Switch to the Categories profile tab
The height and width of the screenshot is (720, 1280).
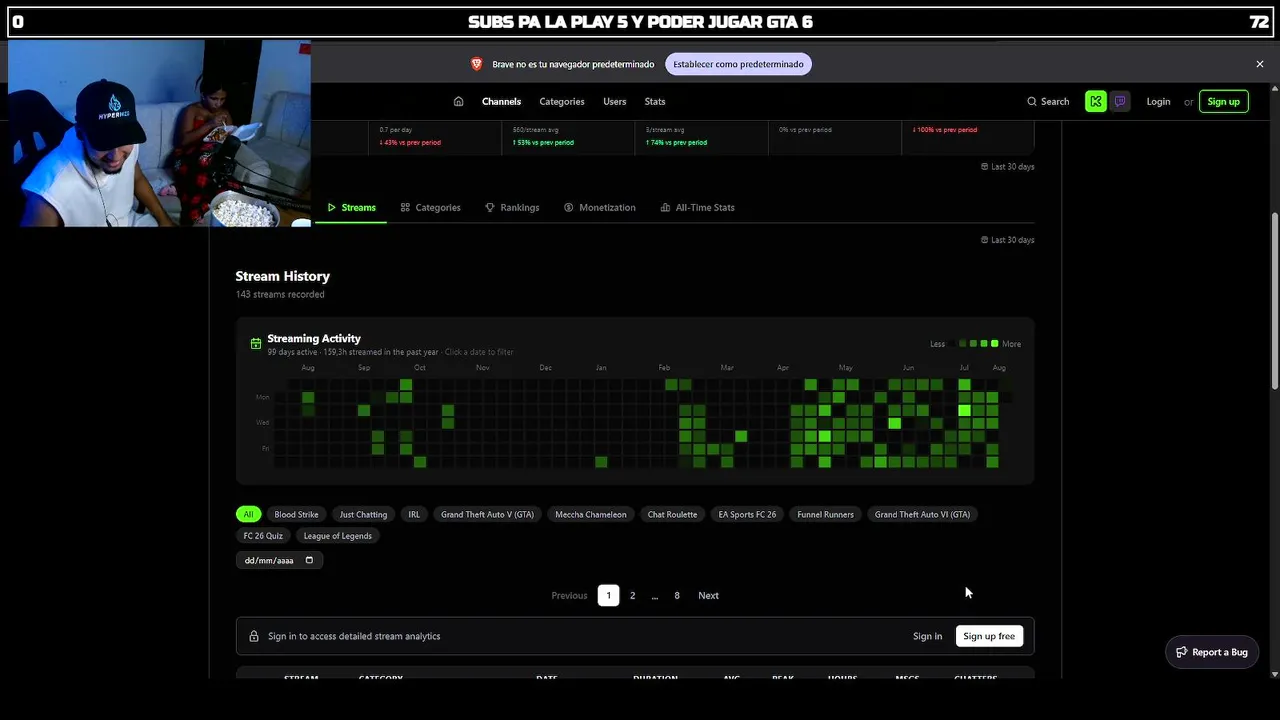coord(430,208)
